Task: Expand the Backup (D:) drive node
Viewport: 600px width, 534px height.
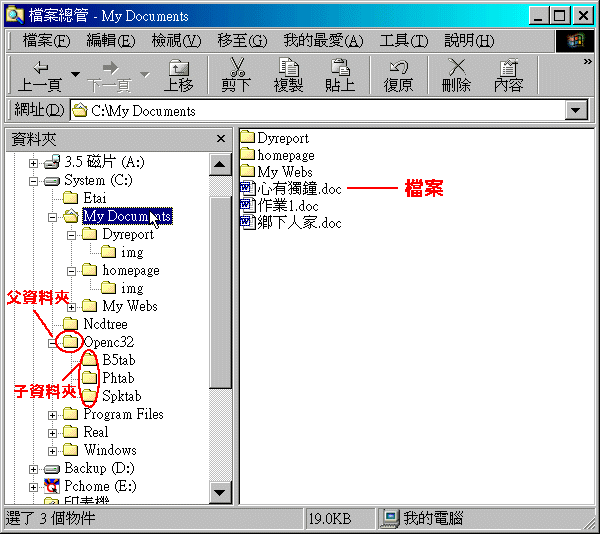Action: coord(33,469)
